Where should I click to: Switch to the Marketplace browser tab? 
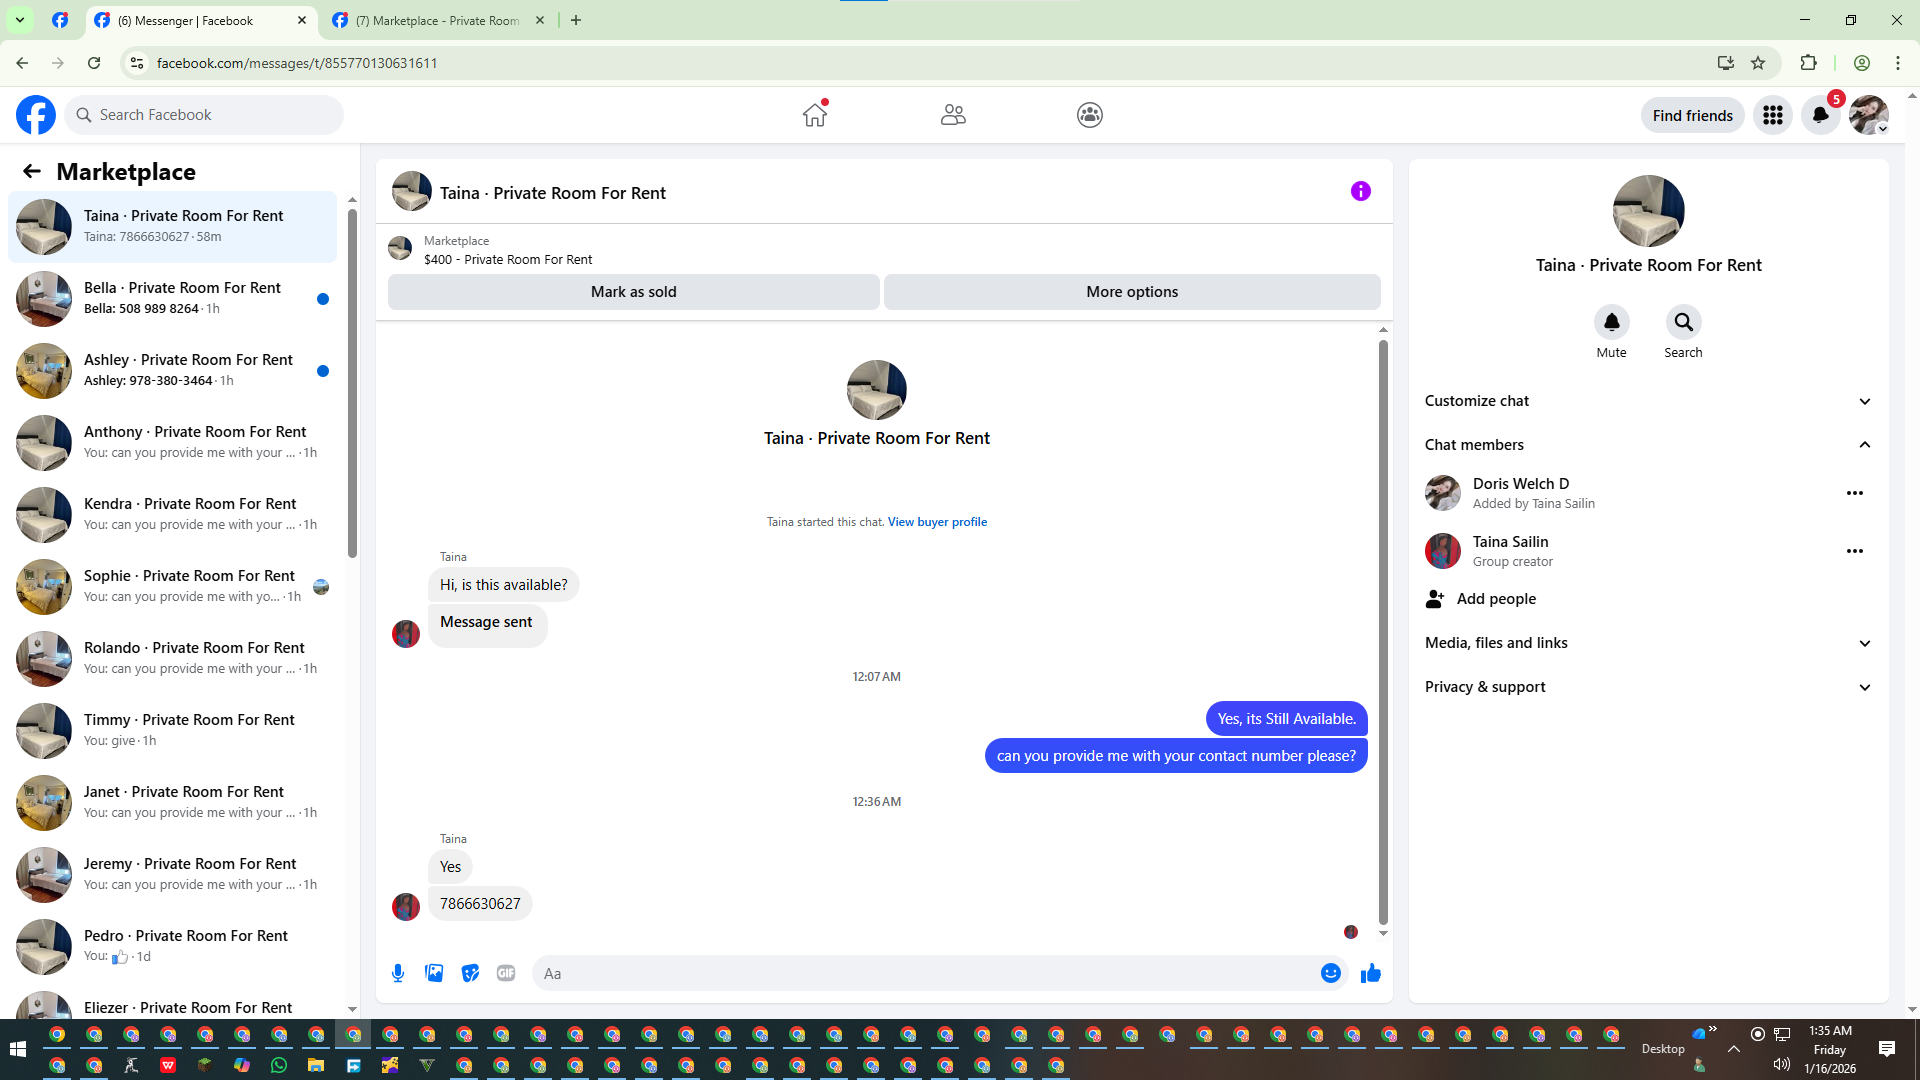tap(438, 20)
